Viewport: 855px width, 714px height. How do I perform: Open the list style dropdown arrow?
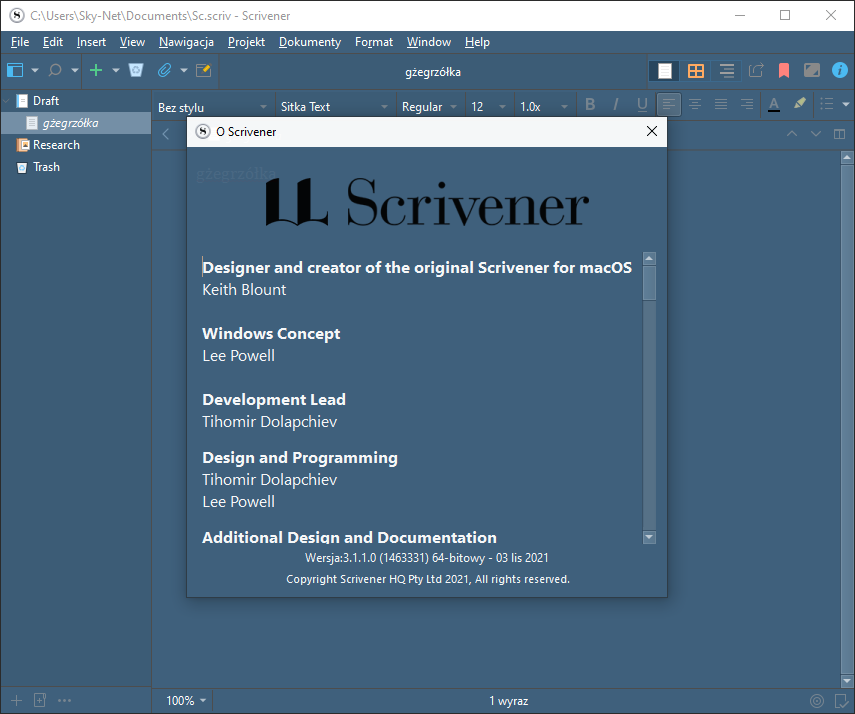846,104
